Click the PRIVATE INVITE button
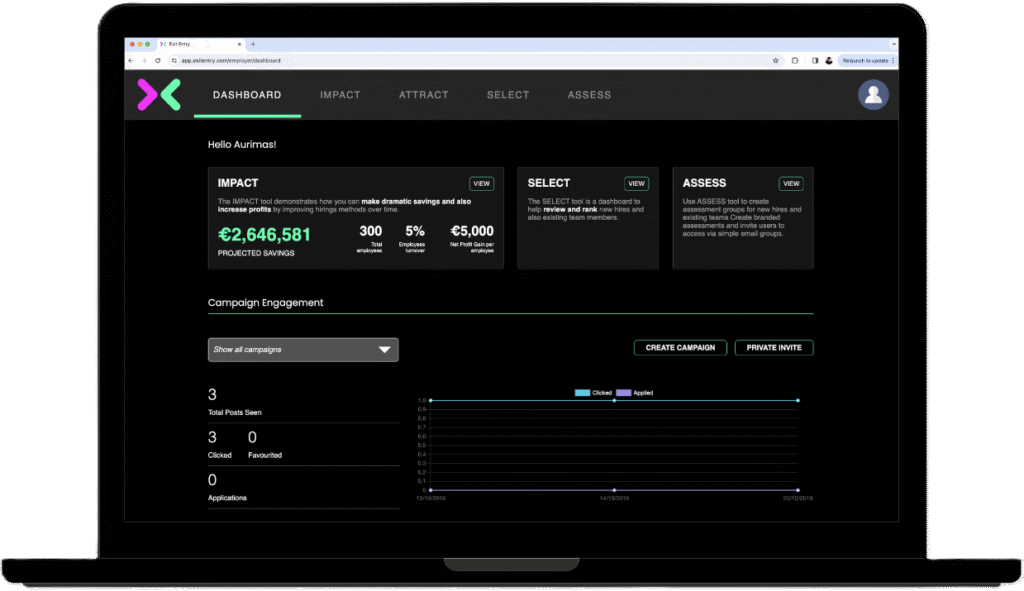 [774, 348]
